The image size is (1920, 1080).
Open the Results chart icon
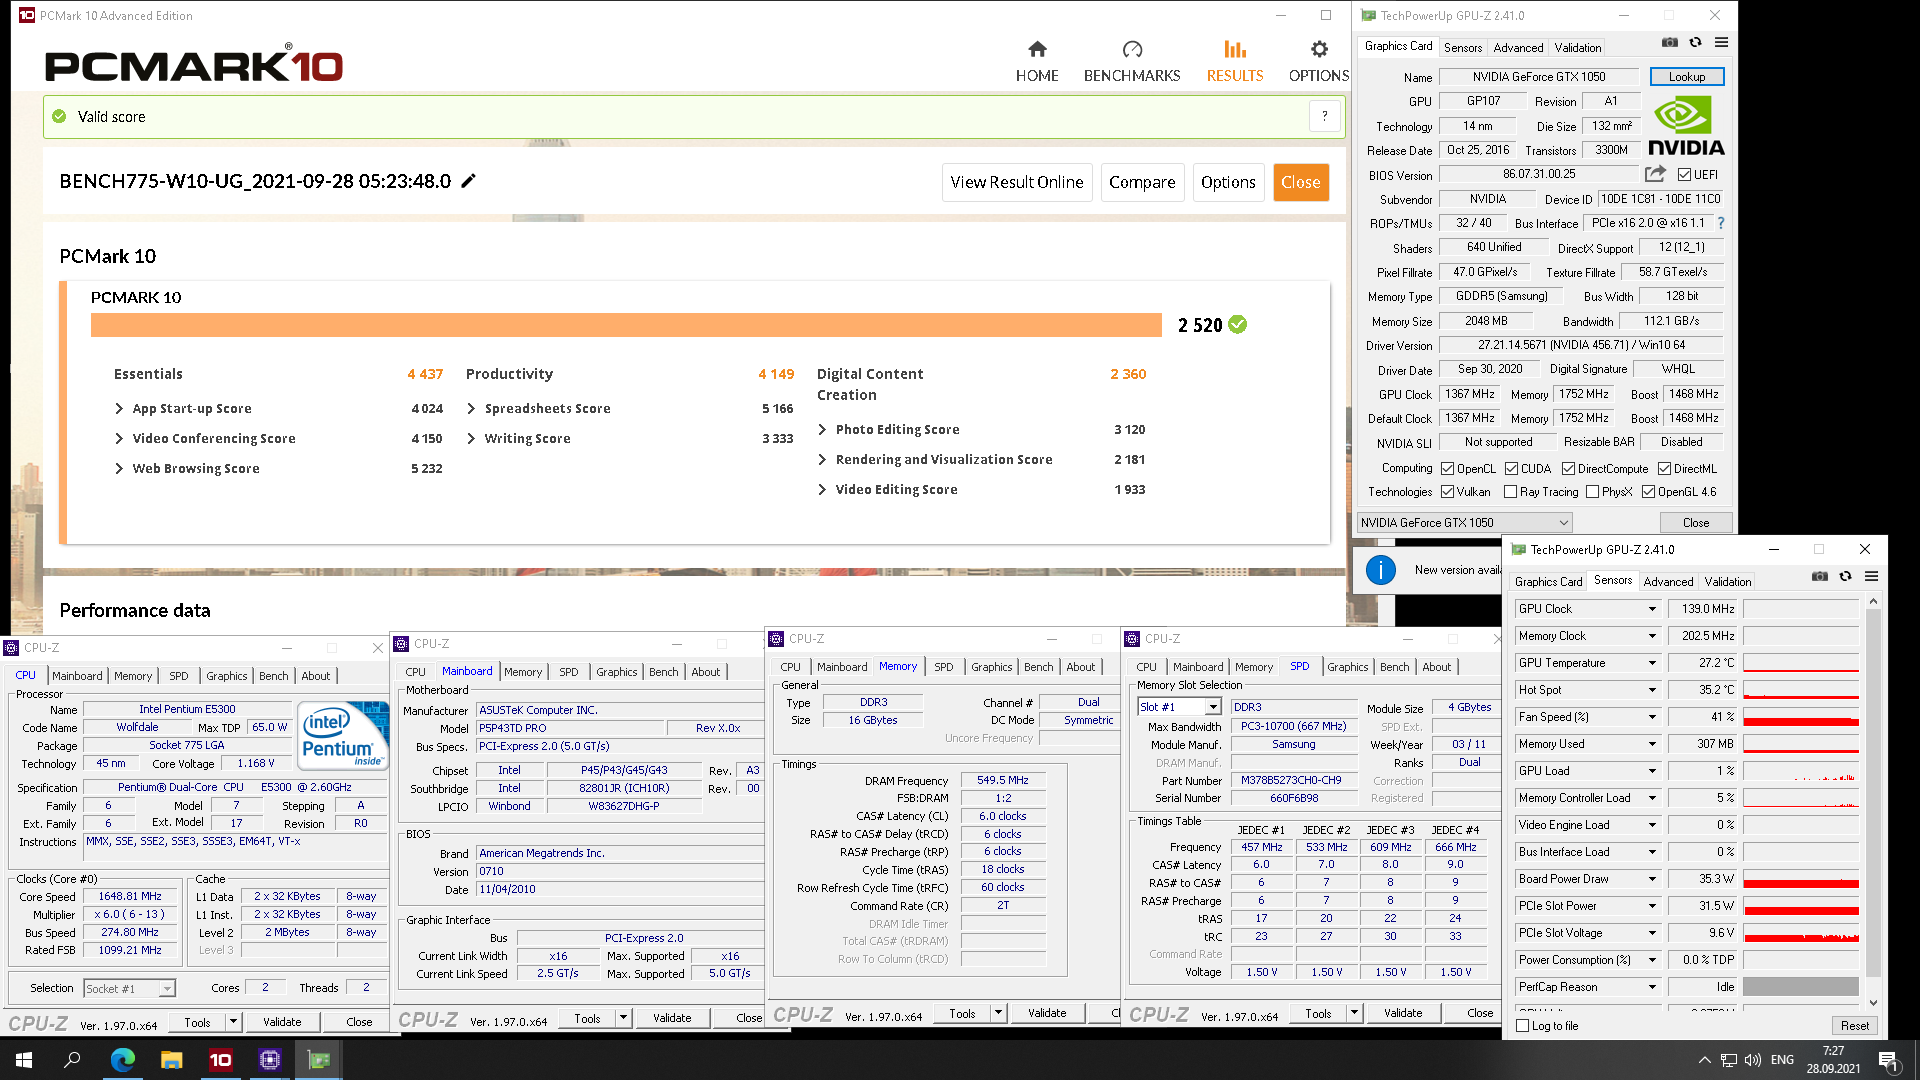1235,49
